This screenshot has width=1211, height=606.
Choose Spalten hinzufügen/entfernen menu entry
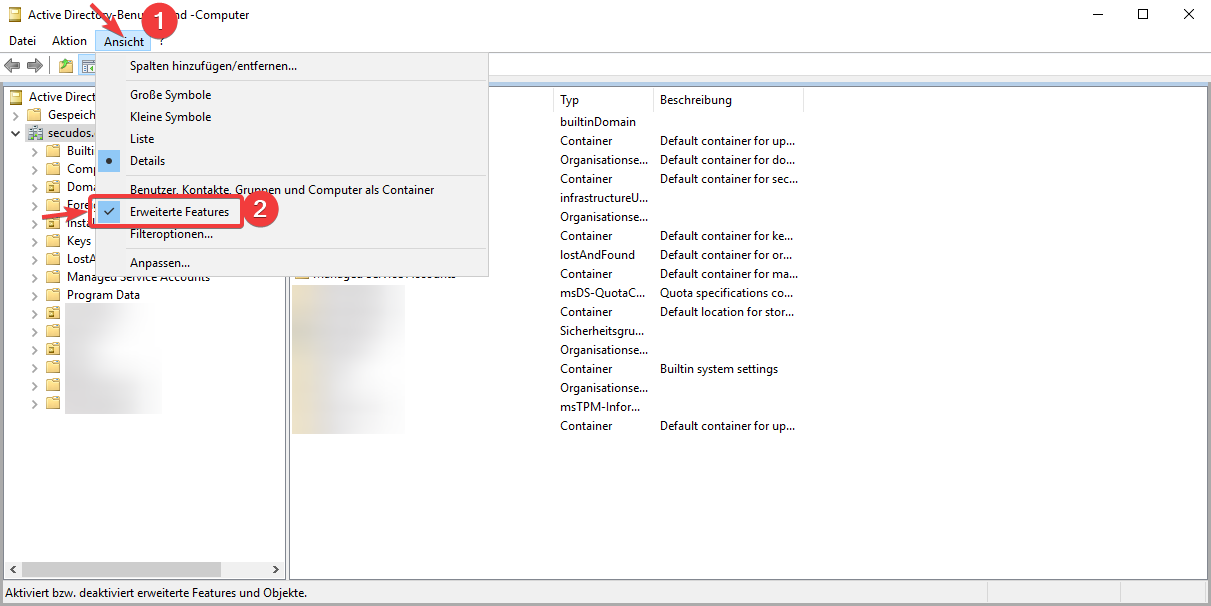pos(213,66)
